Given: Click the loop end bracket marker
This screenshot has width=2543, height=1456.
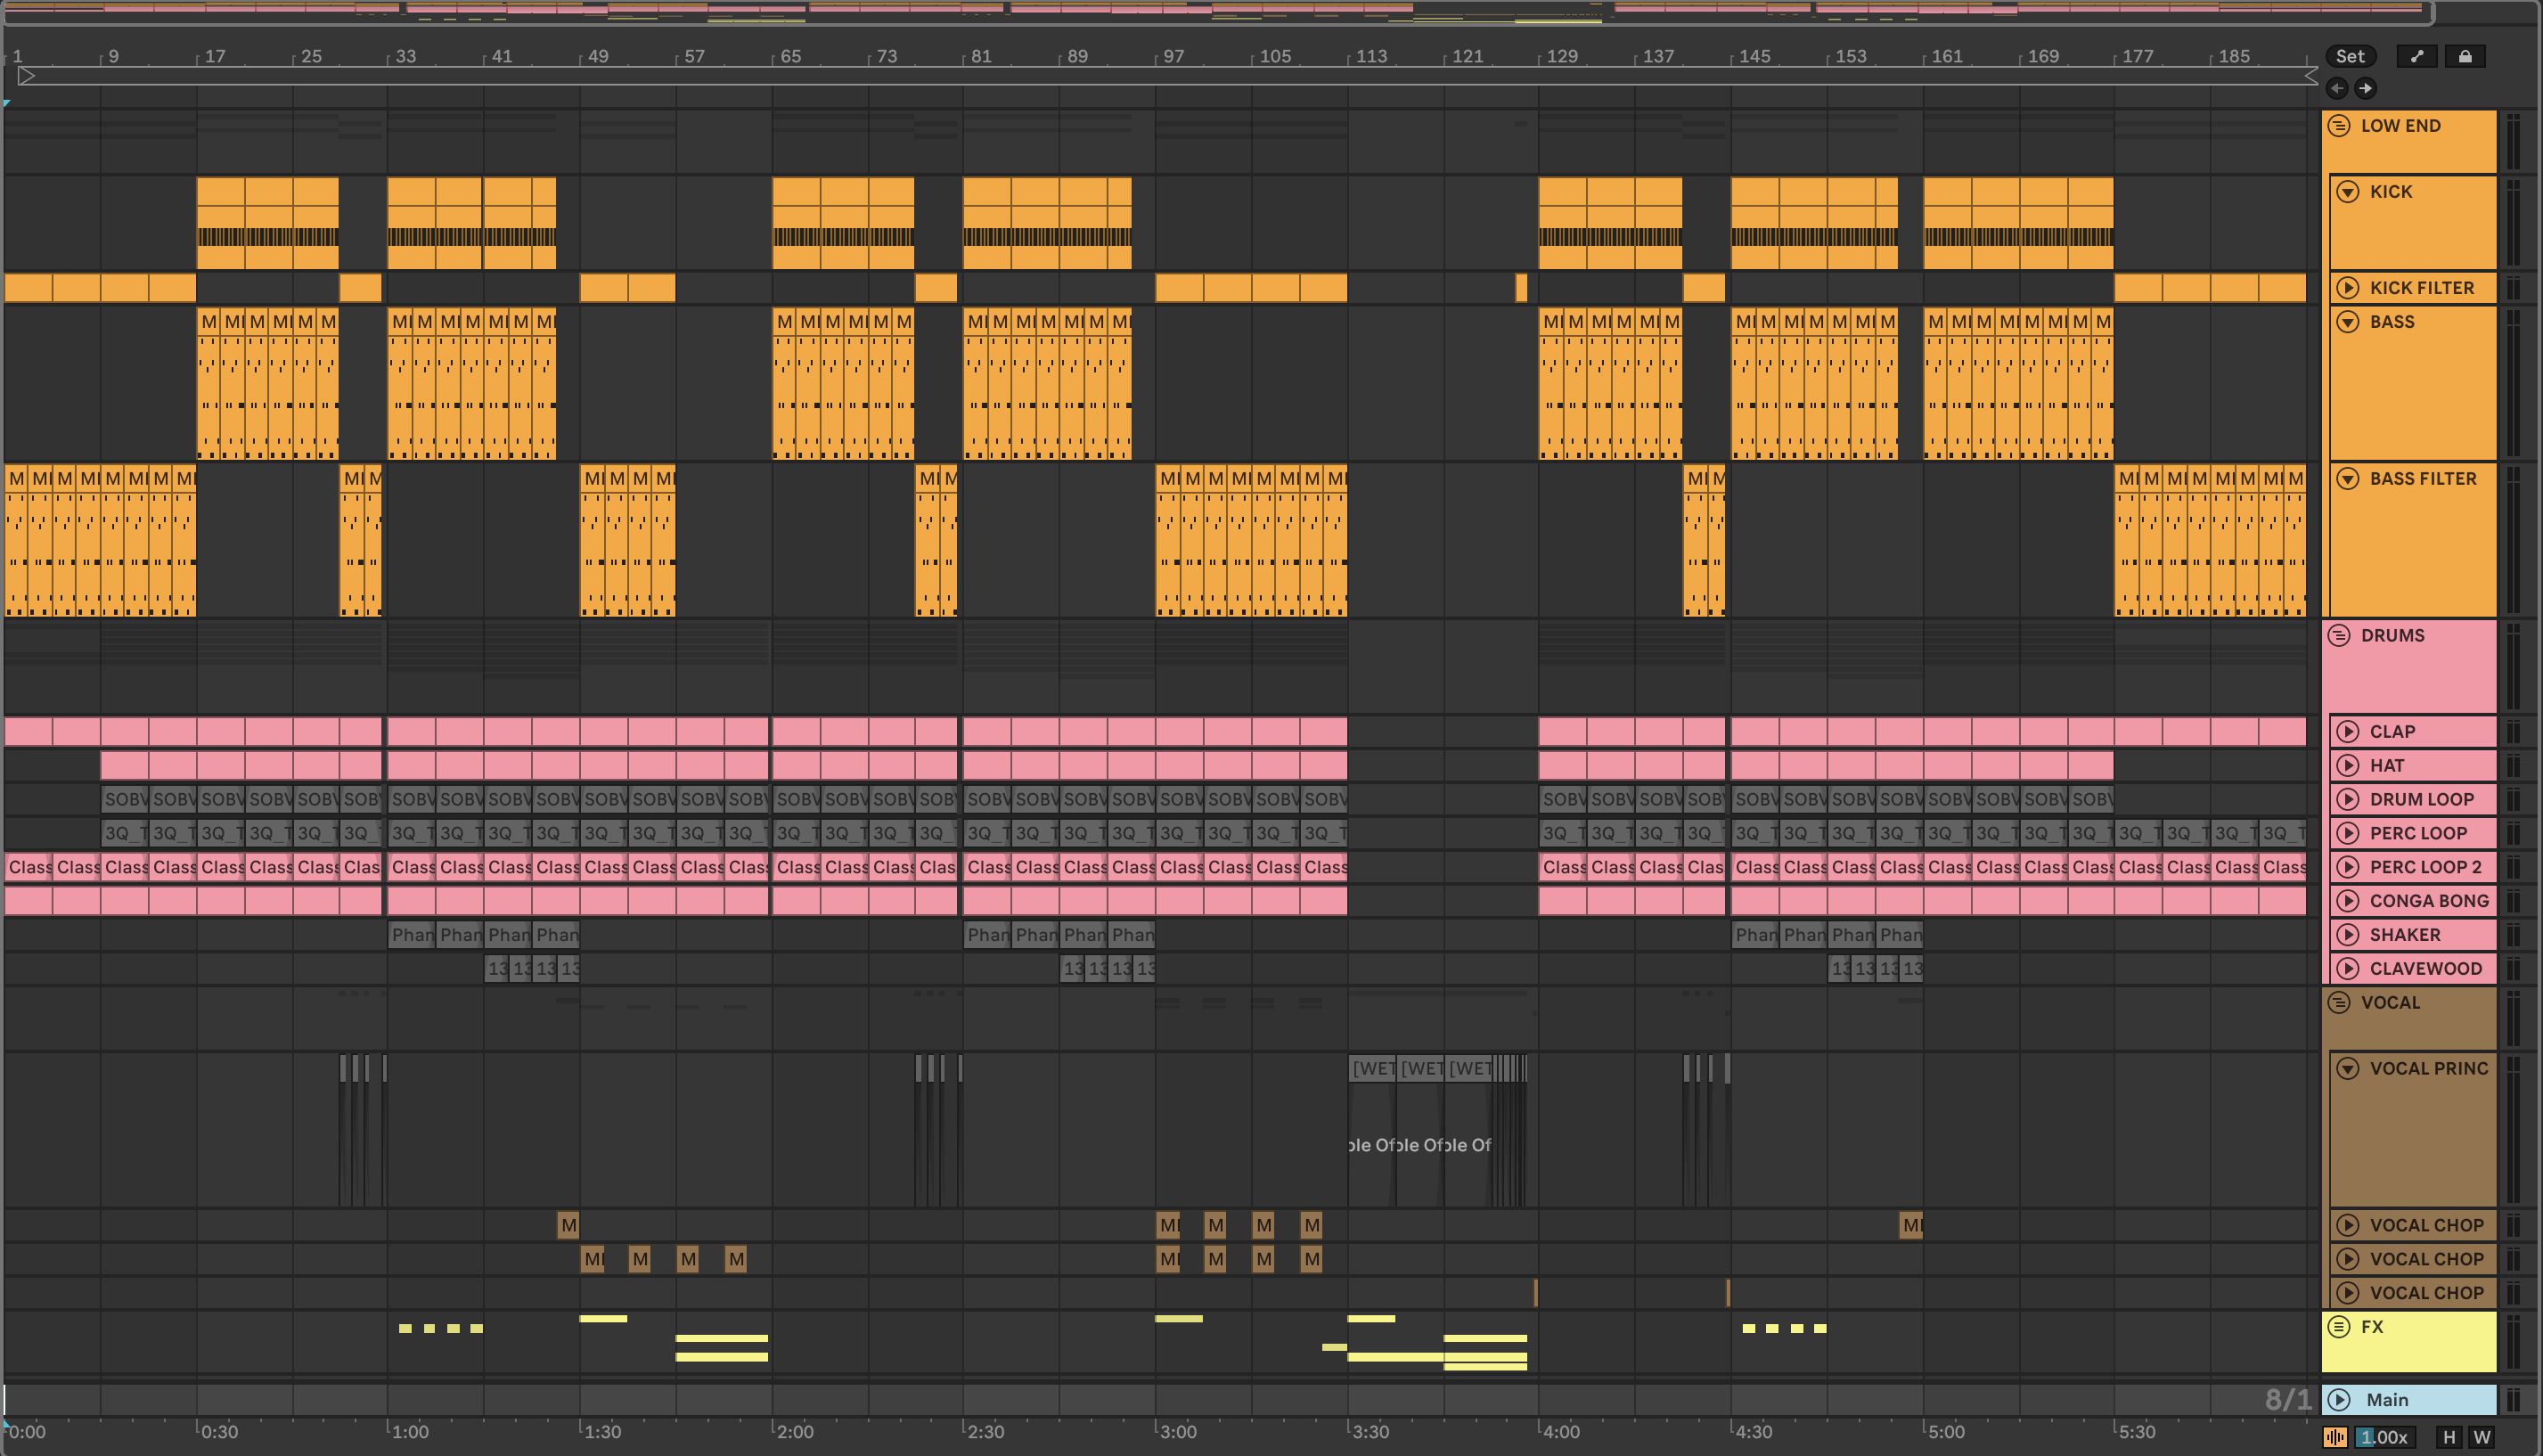Looking at the screenshot, I should click(x=2311, y=76).
